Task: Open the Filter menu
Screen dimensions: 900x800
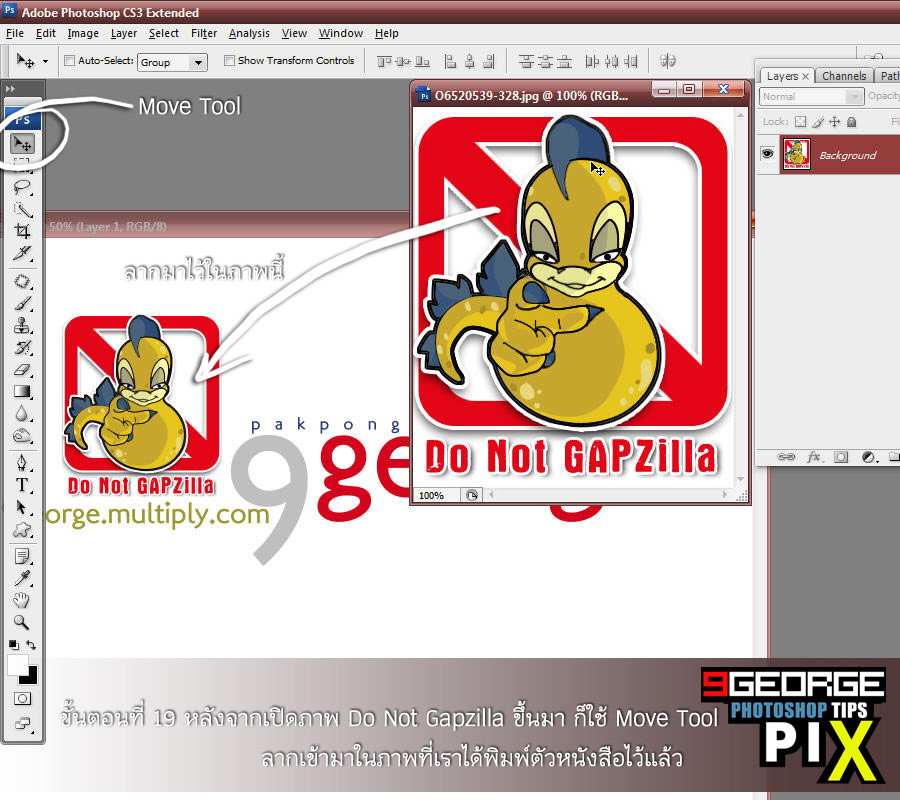Action: [204, 33]
